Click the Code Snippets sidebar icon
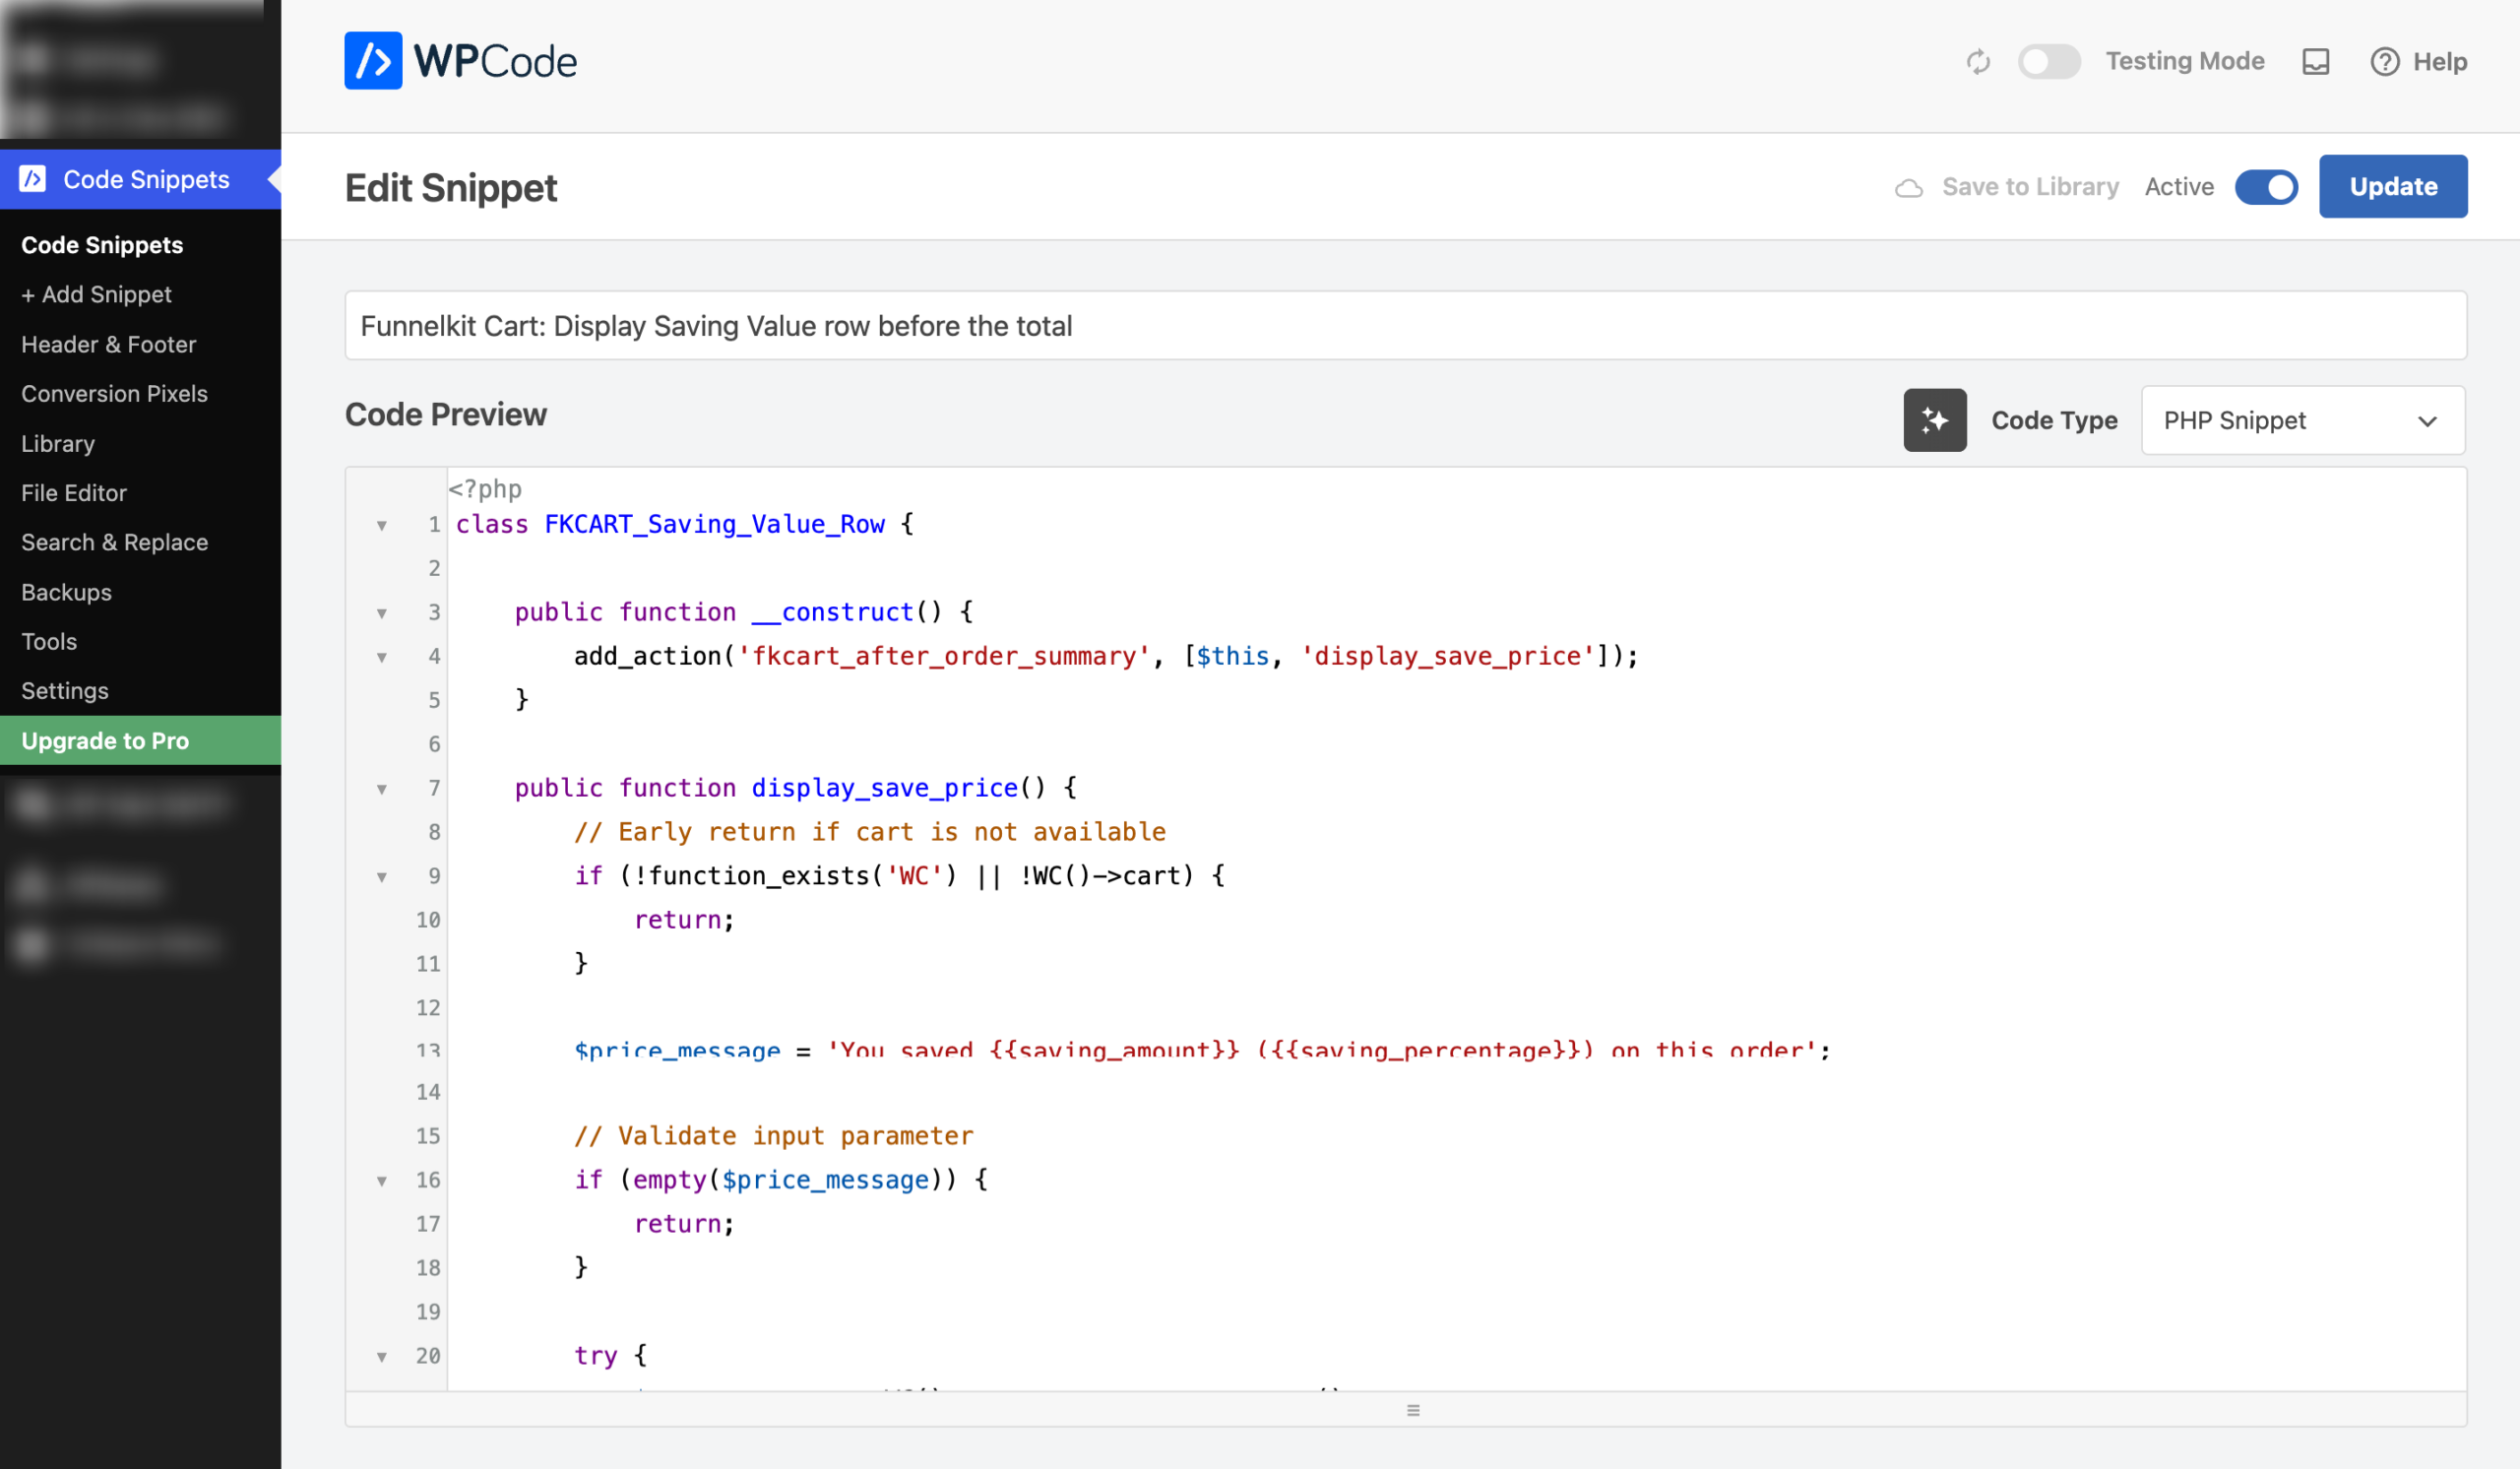 coord(33,179)
